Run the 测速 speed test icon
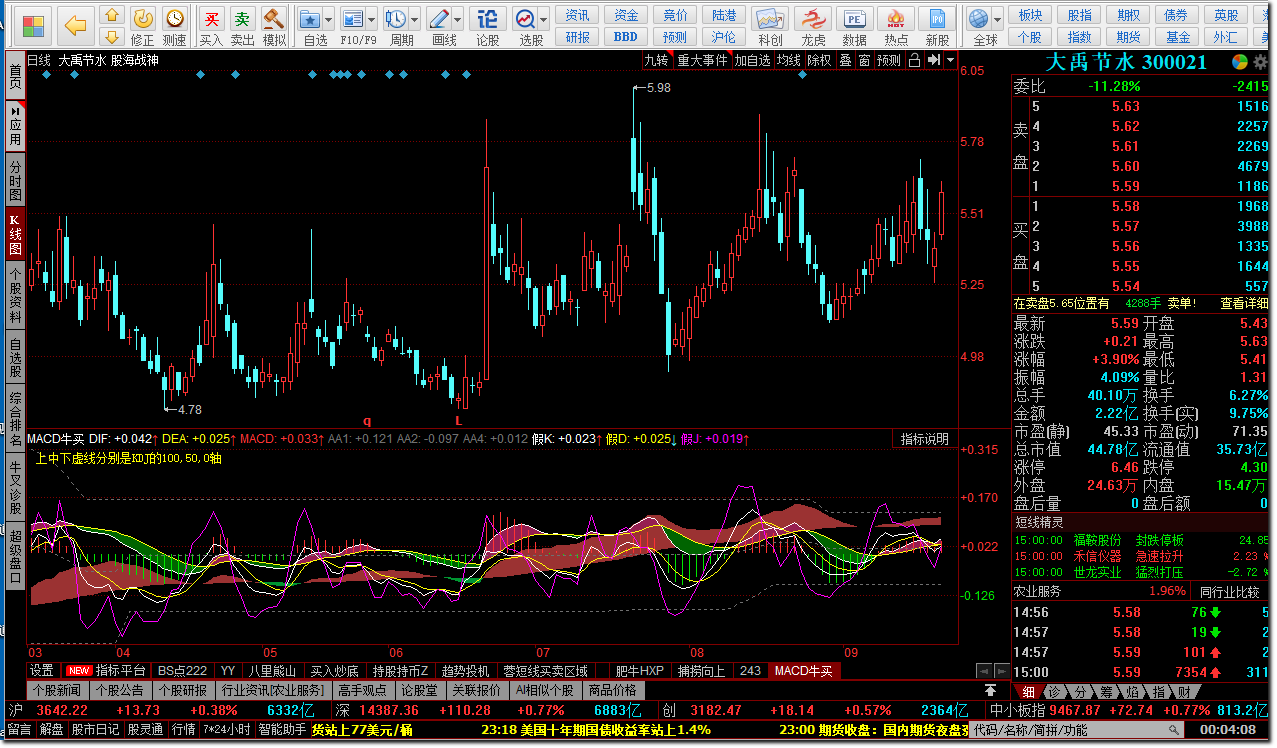 (x=174, y=18)
